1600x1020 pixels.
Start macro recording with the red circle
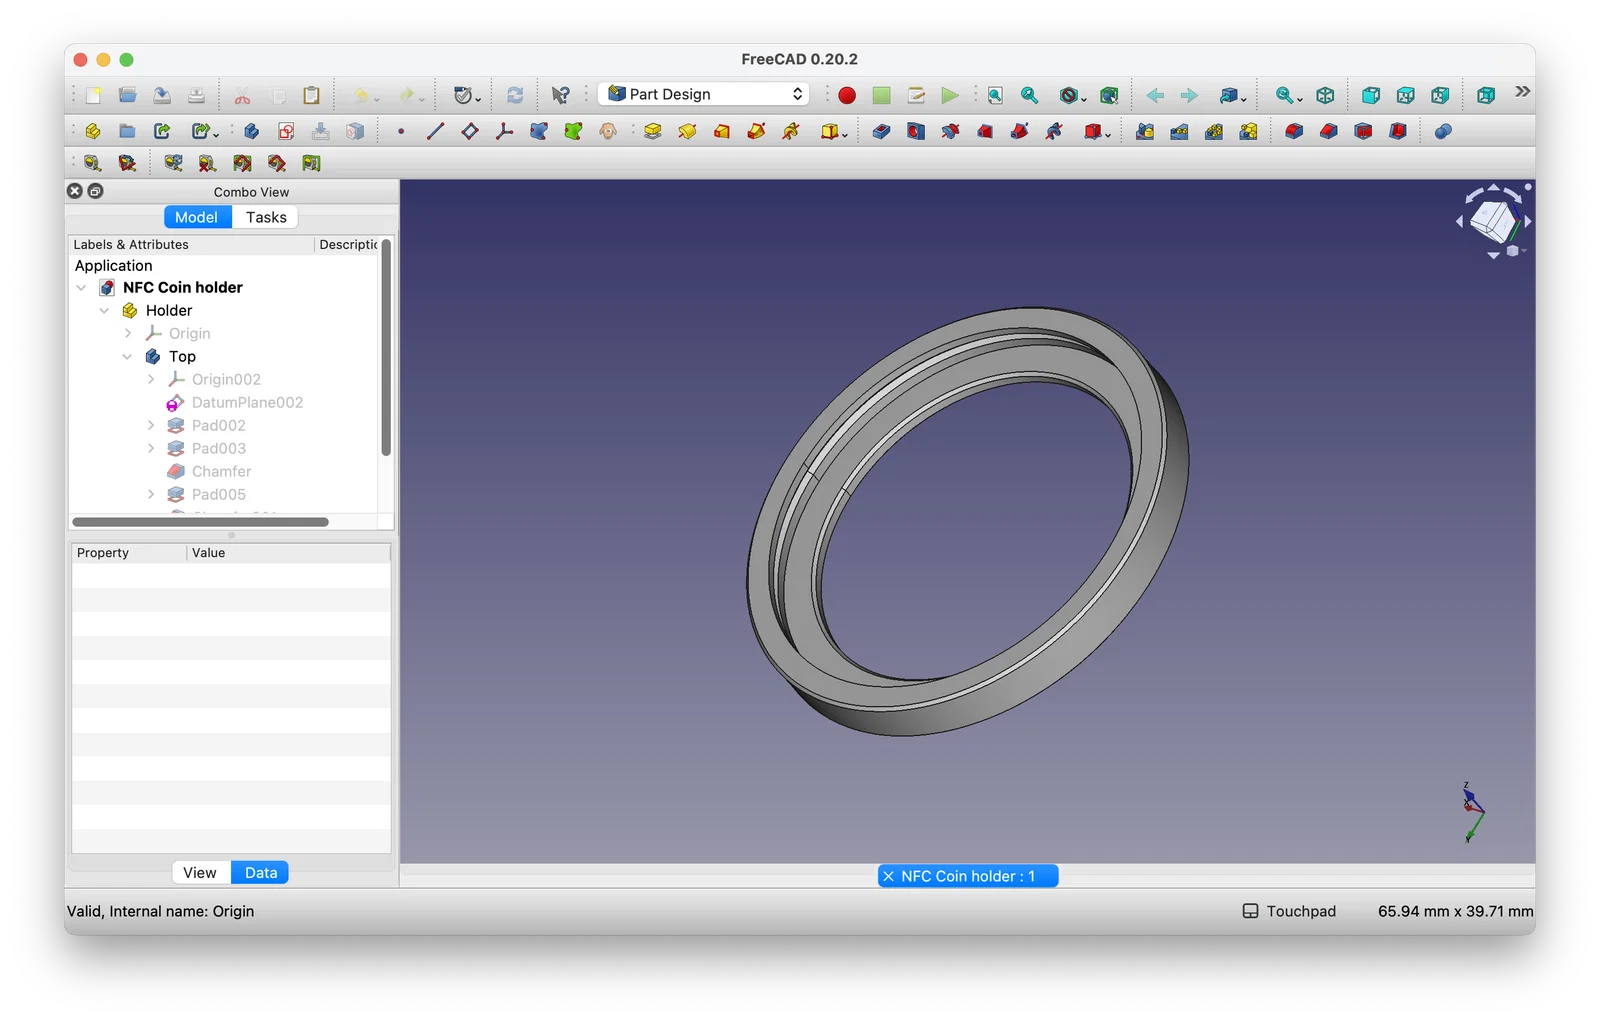point(847,95)
